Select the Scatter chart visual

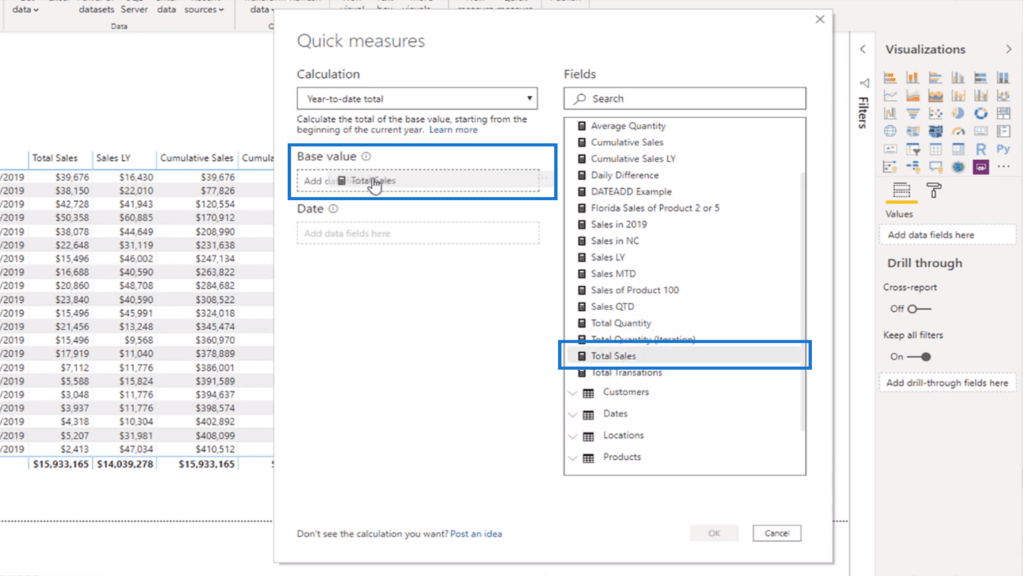pos(935,114)
